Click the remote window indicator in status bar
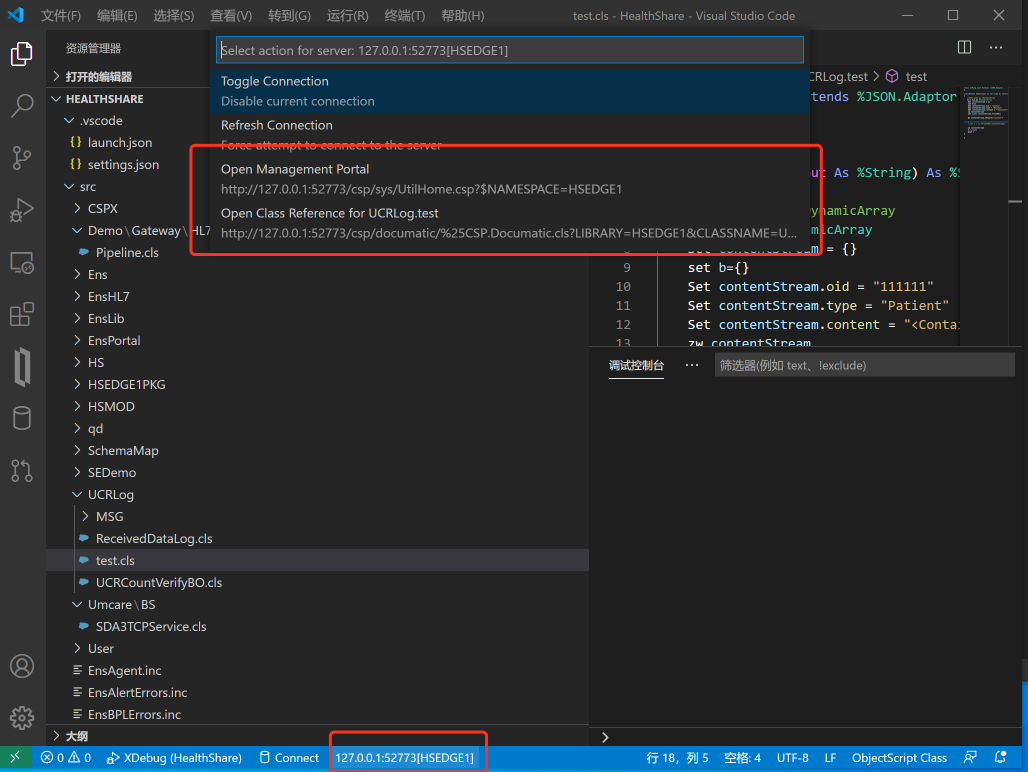 coord(15,758)
